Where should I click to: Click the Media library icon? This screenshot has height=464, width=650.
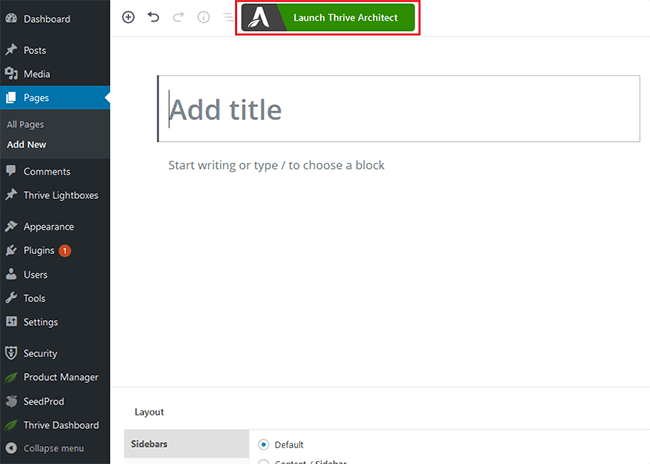tap(11, 73)
